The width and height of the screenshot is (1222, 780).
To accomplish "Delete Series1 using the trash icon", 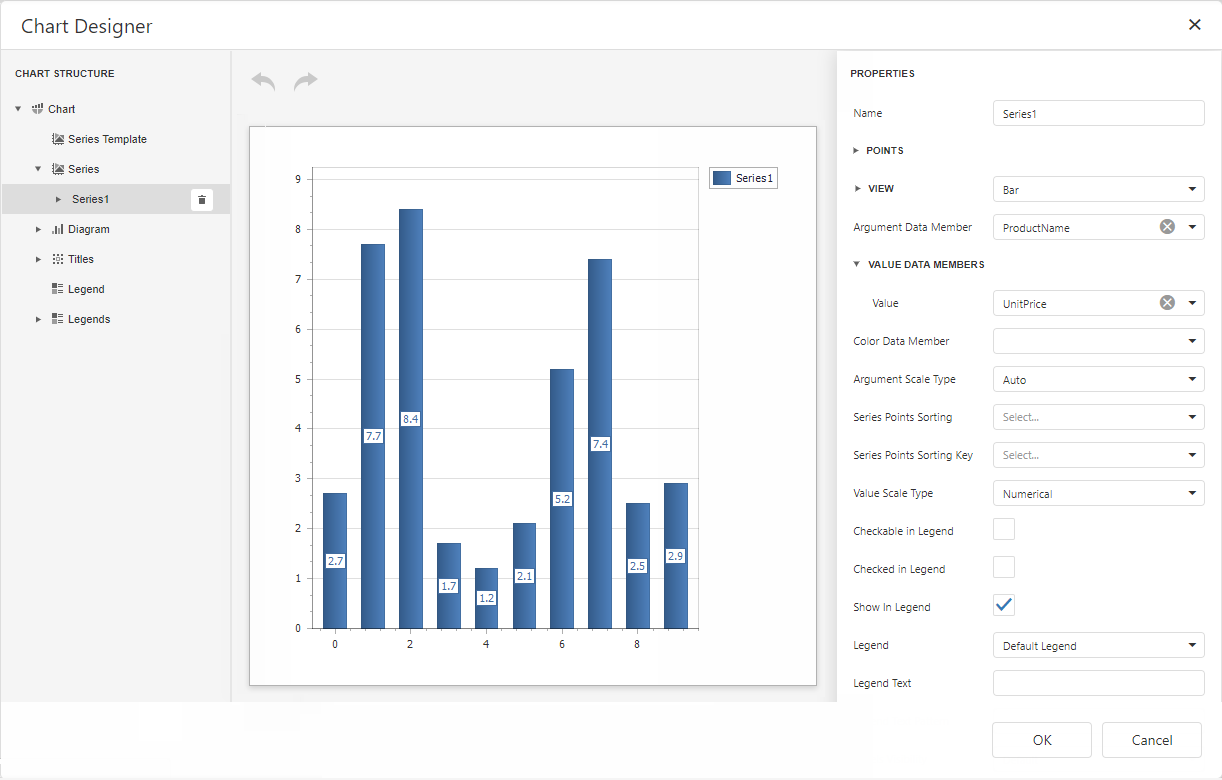I will [x=202, y=199].
